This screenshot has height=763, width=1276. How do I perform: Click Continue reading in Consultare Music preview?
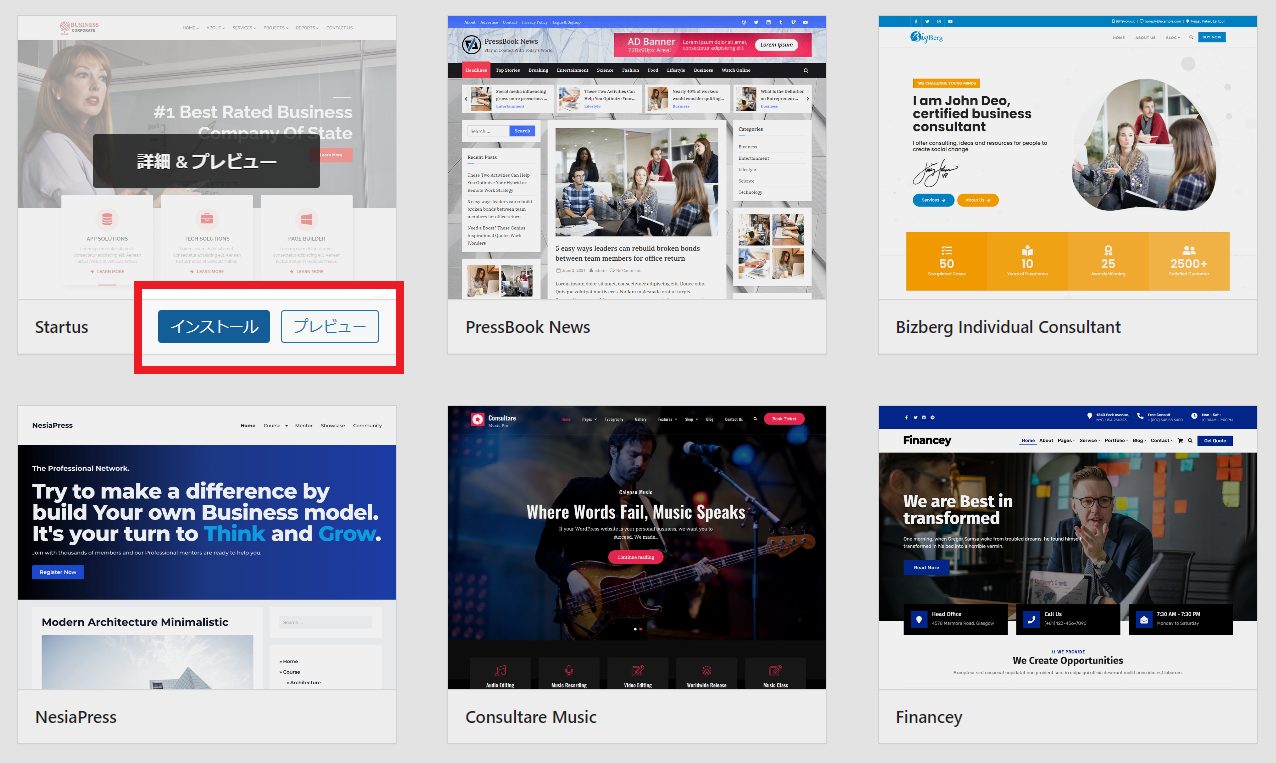pyautogui.click(x=636, y=557)
